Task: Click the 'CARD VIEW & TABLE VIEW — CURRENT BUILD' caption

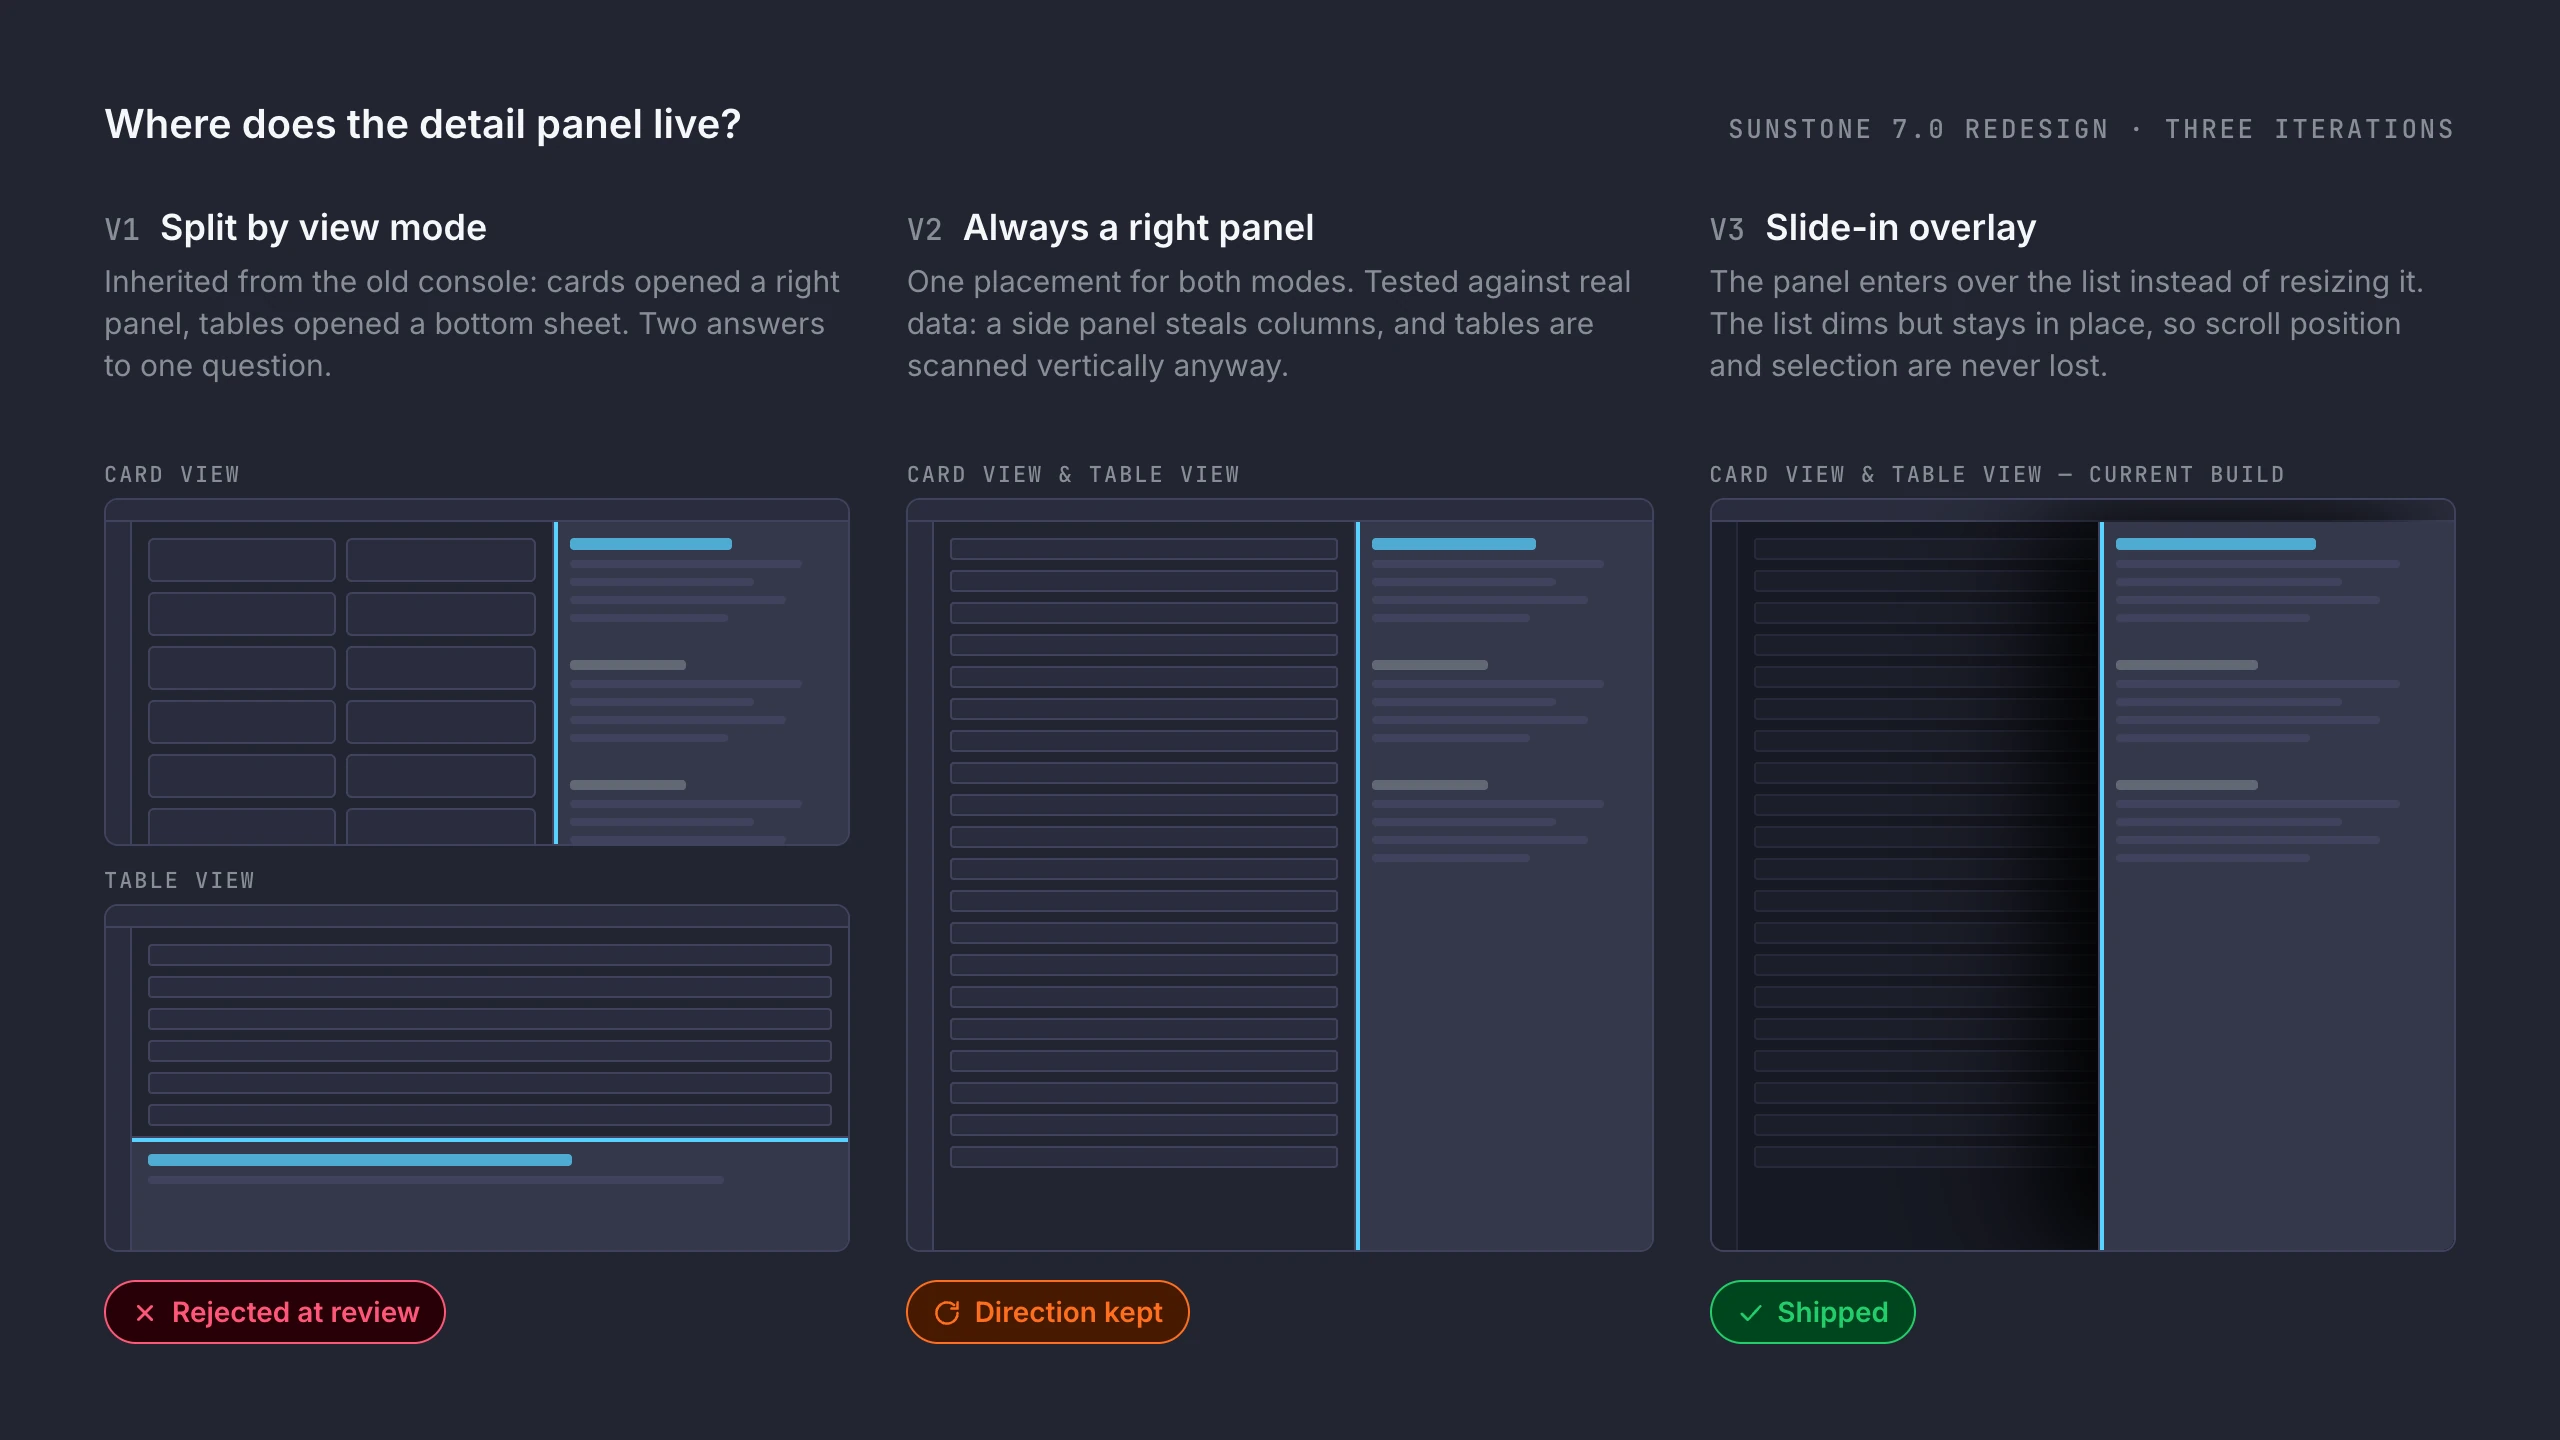Action: point(1997,474)
